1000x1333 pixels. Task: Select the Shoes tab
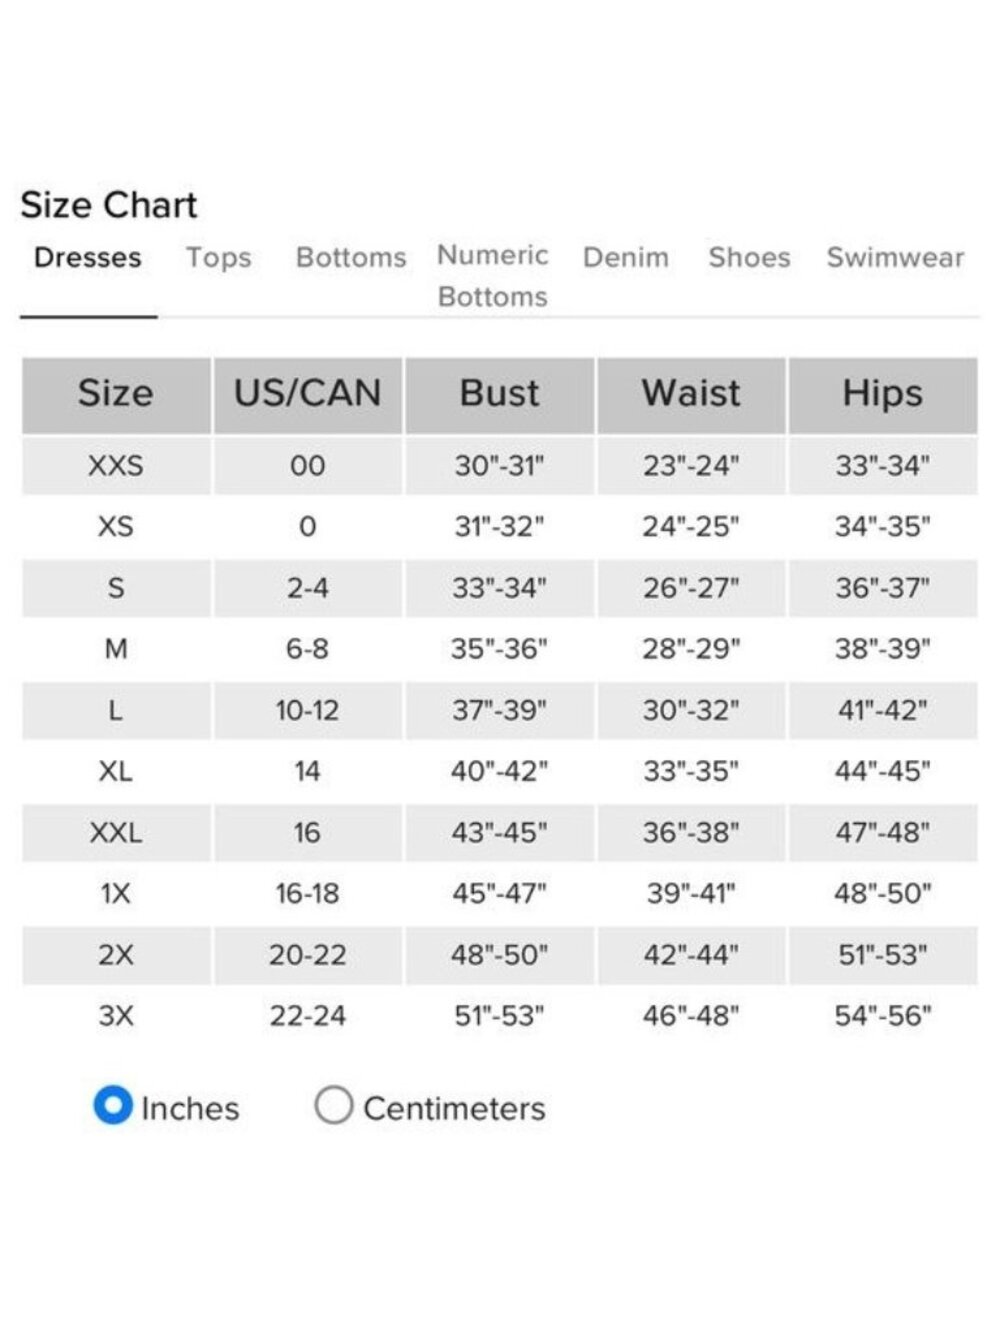pyautogui.click(x=749, y=258)
